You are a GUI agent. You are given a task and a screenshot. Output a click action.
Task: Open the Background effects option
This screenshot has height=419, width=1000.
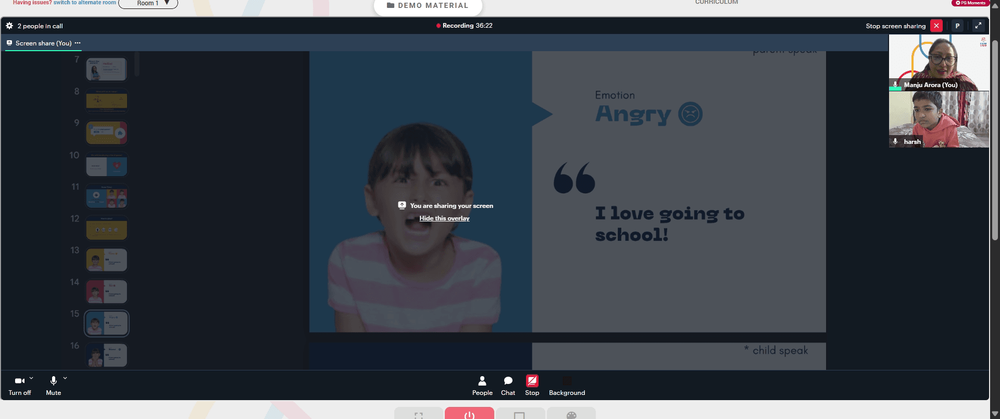coord(566,385)
